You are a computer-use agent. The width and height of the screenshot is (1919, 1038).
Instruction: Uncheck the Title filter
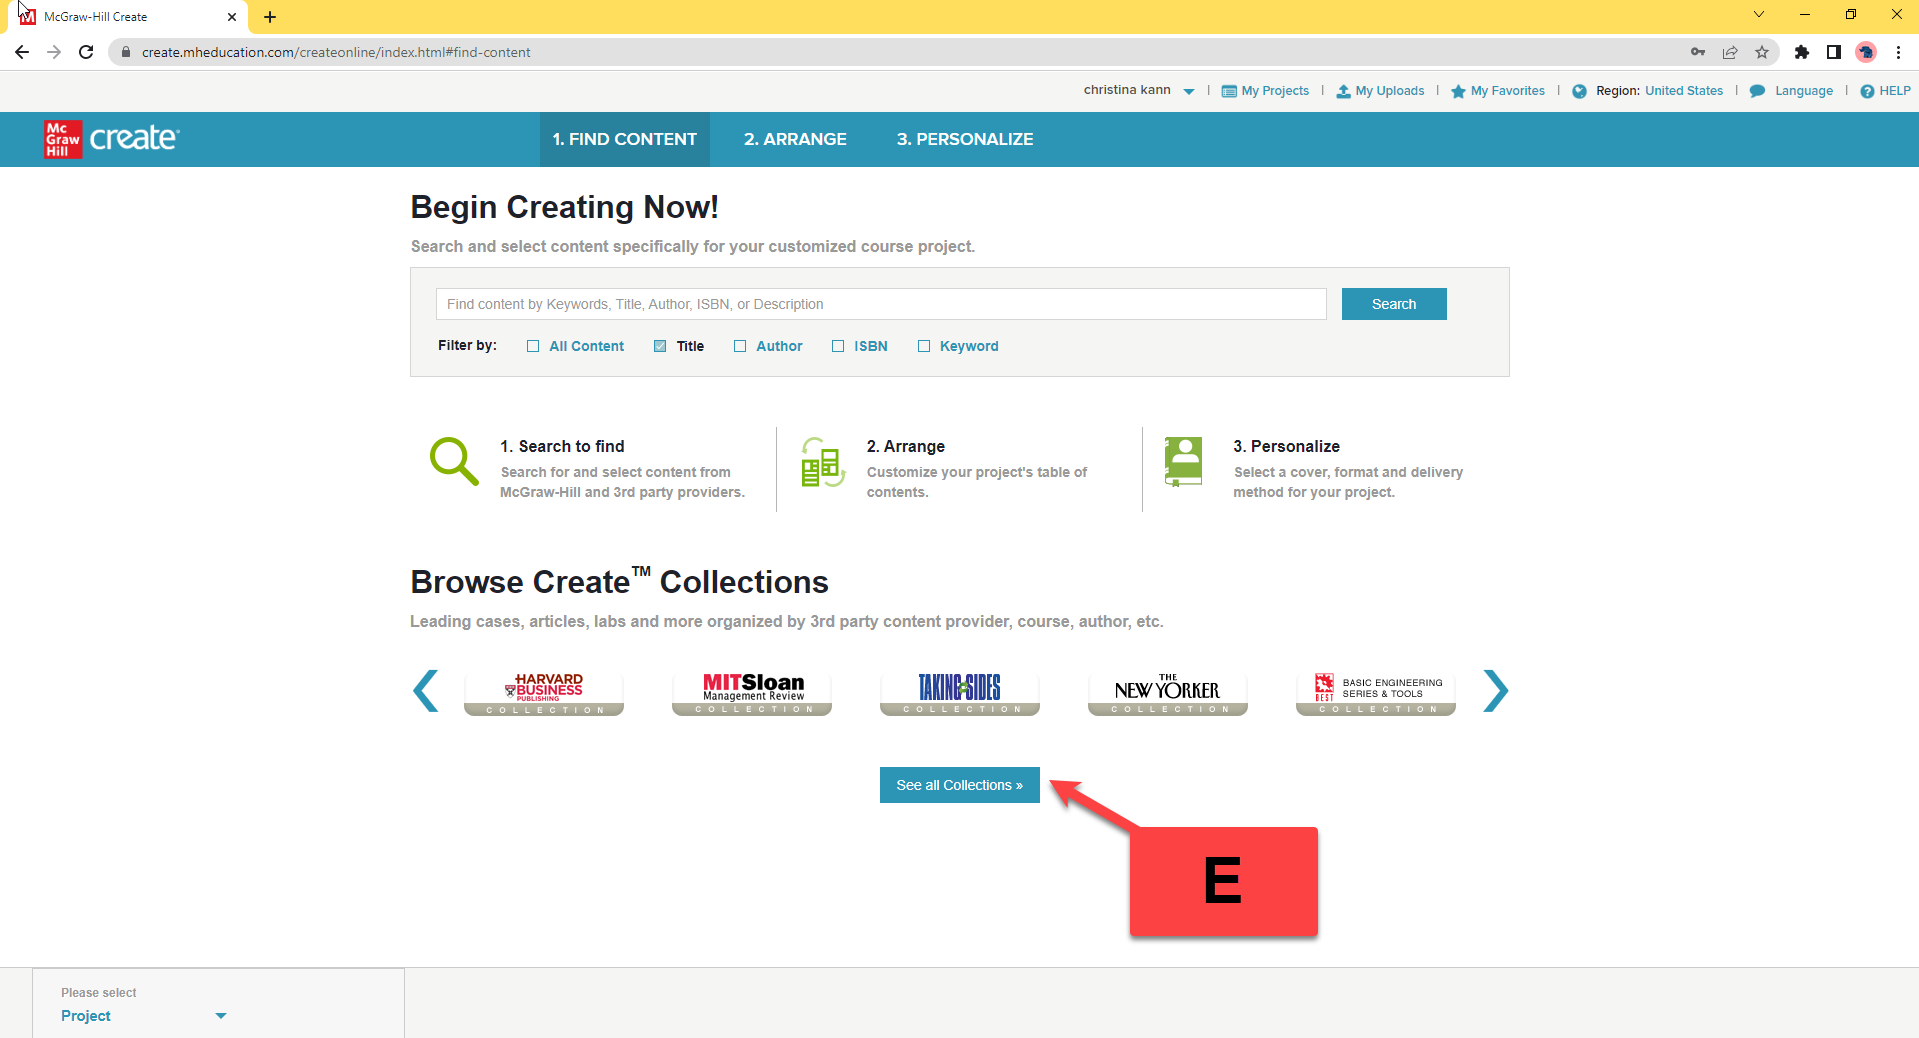(660, 346)
